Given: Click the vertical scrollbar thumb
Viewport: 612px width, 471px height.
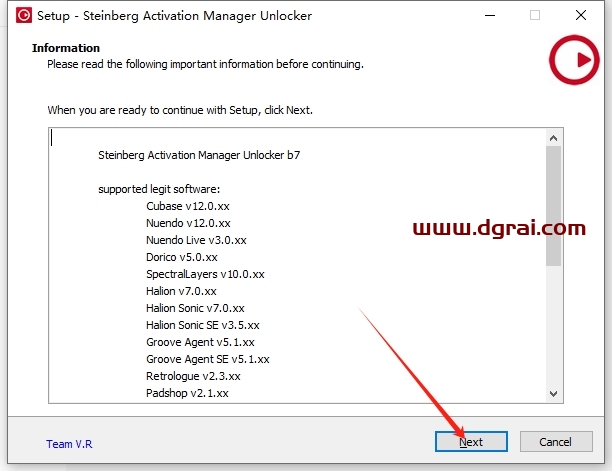Looking at the screenshot, I should 553,206.
